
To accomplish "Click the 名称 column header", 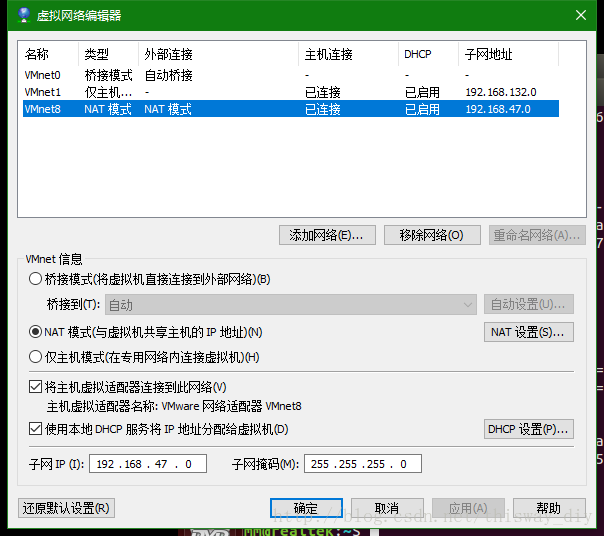I will 50,54.
